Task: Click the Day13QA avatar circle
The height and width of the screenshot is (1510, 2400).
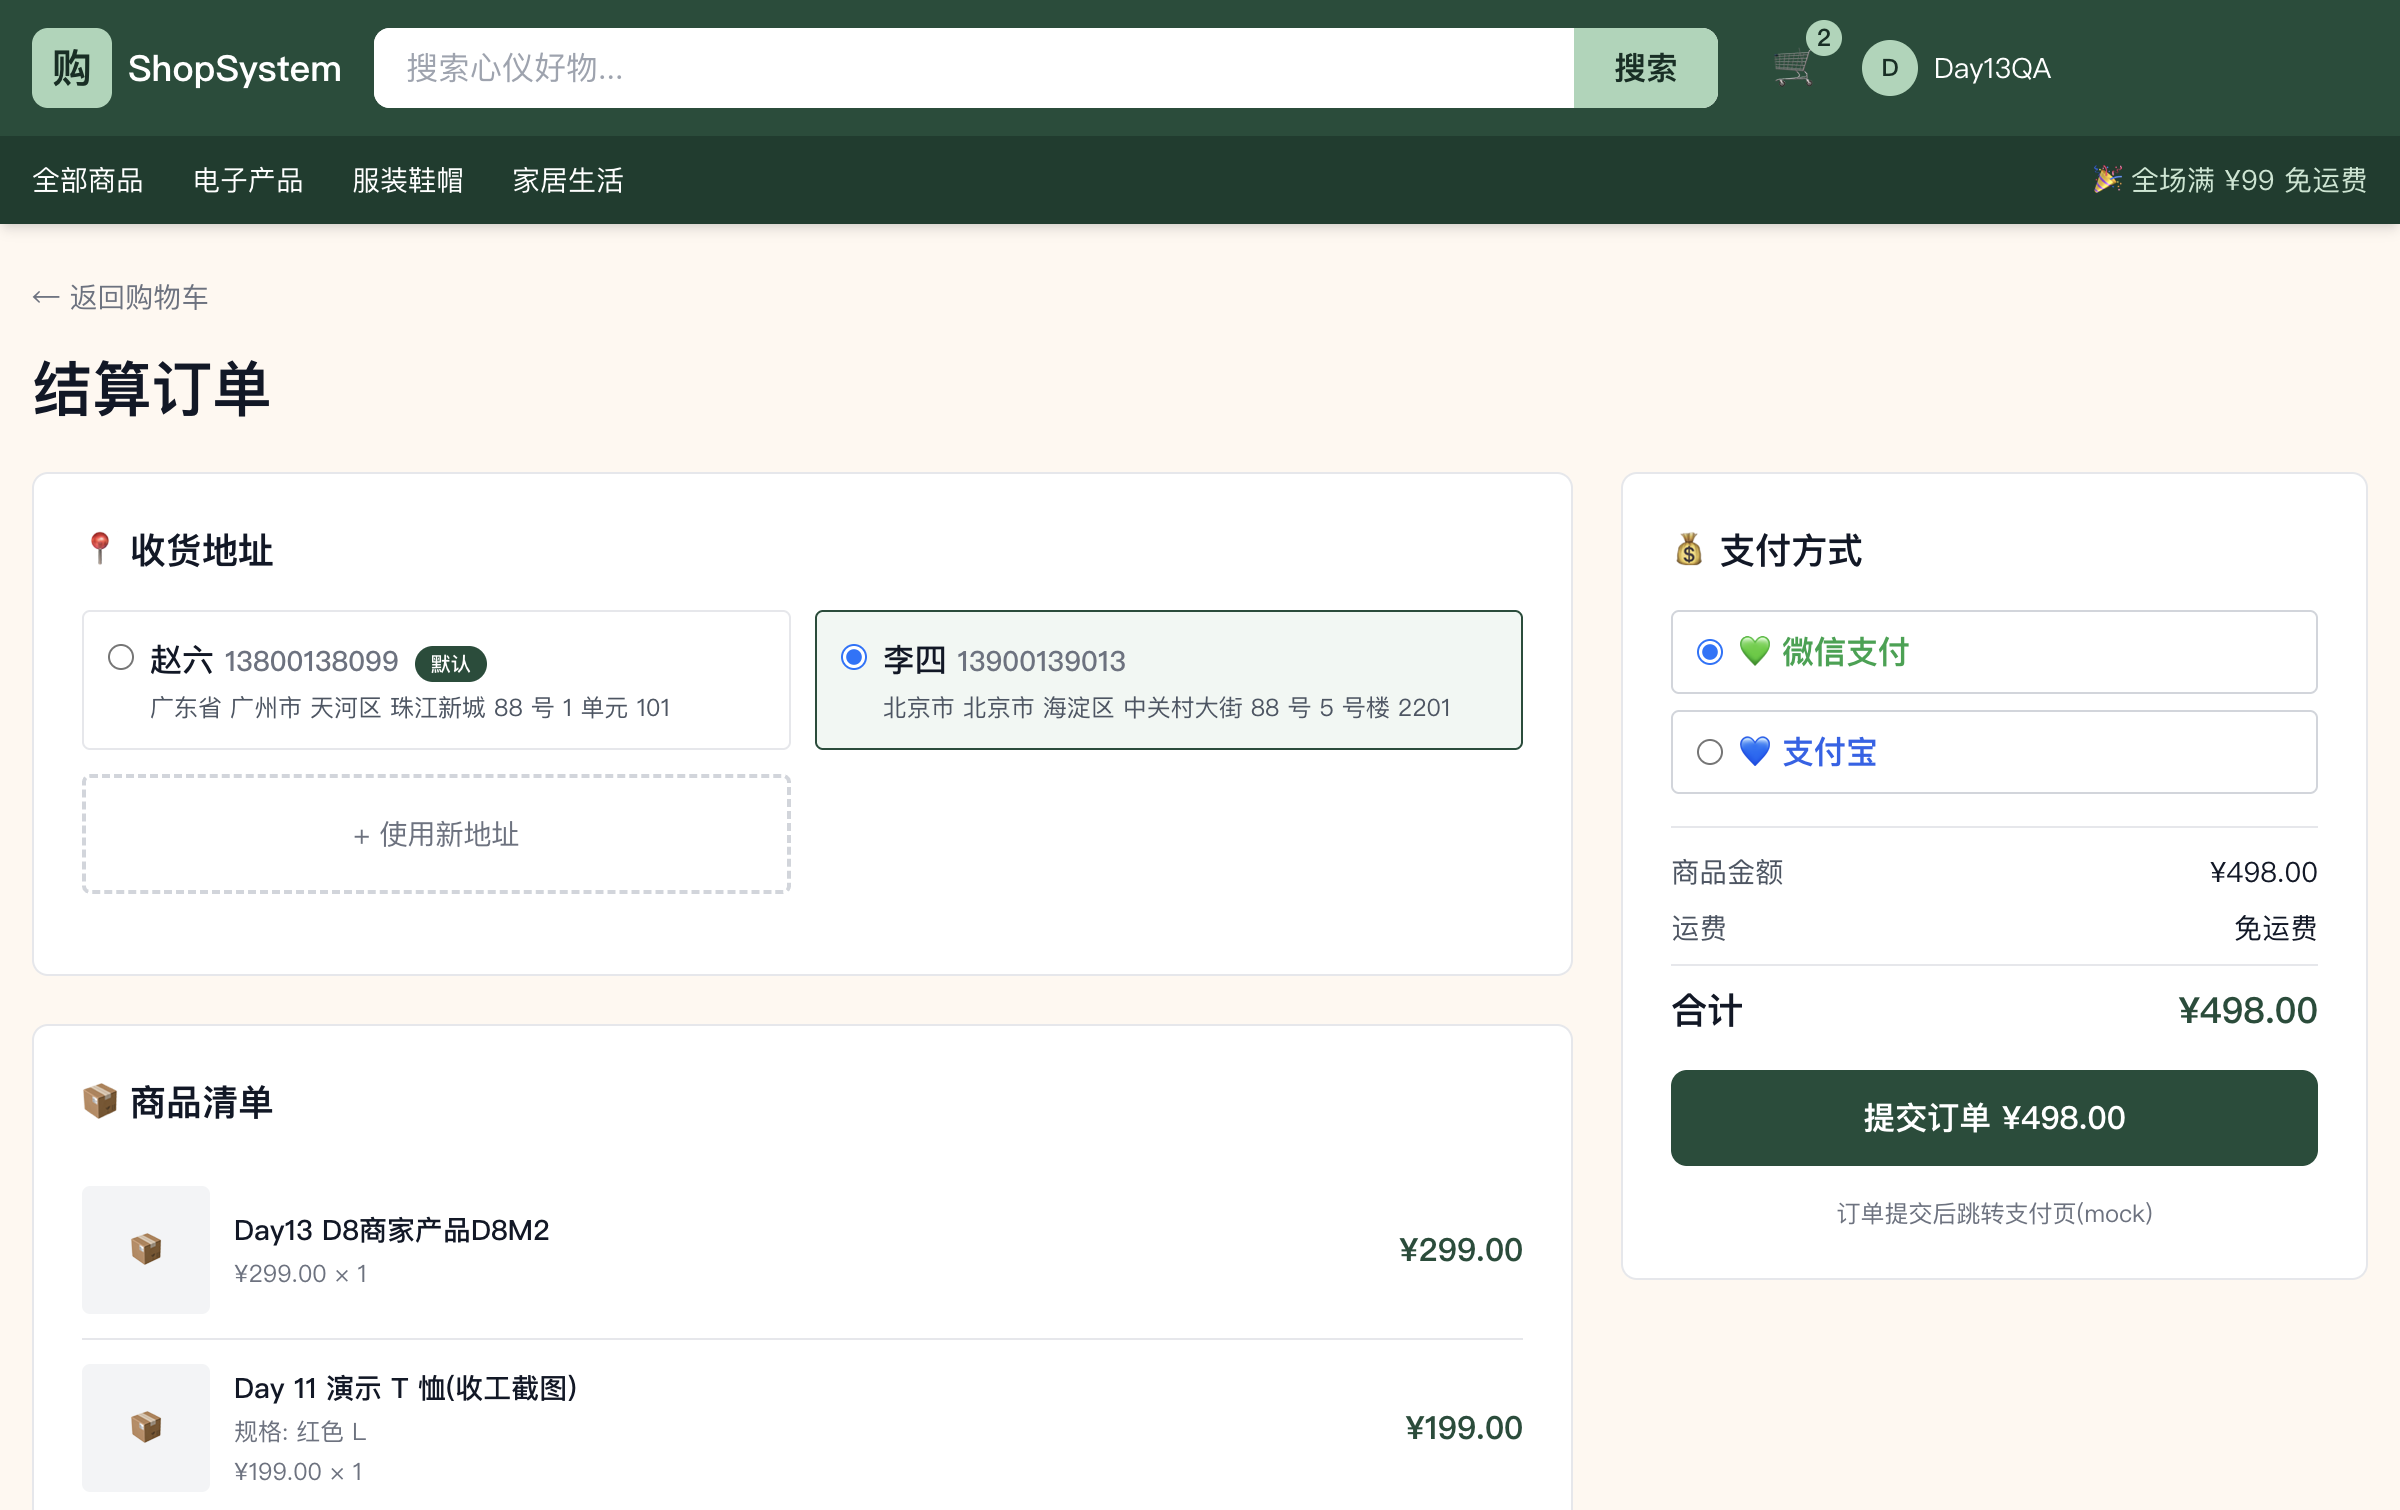Action: (1889, 68)
